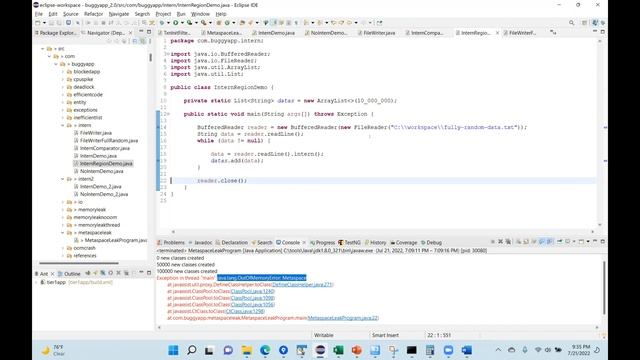Select FileWriterFullRandom.java in the tree
Viewport: 640px width, 360px height.
coord(109,140)
